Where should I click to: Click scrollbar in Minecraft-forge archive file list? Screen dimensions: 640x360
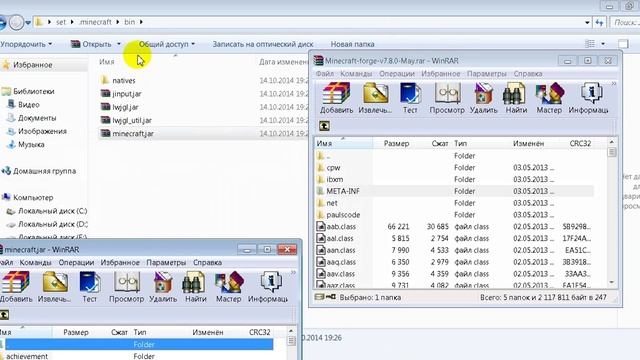click(611, 212)
